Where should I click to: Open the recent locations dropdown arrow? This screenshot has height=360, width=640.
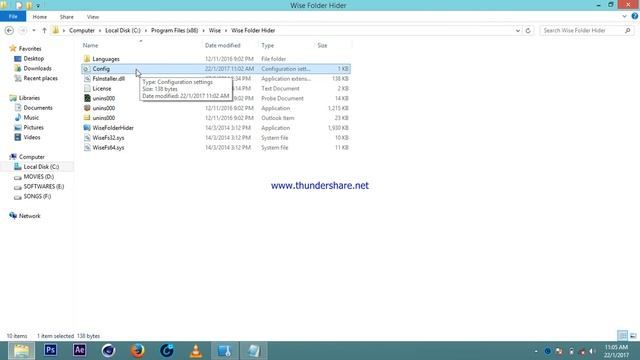point(34,31)
